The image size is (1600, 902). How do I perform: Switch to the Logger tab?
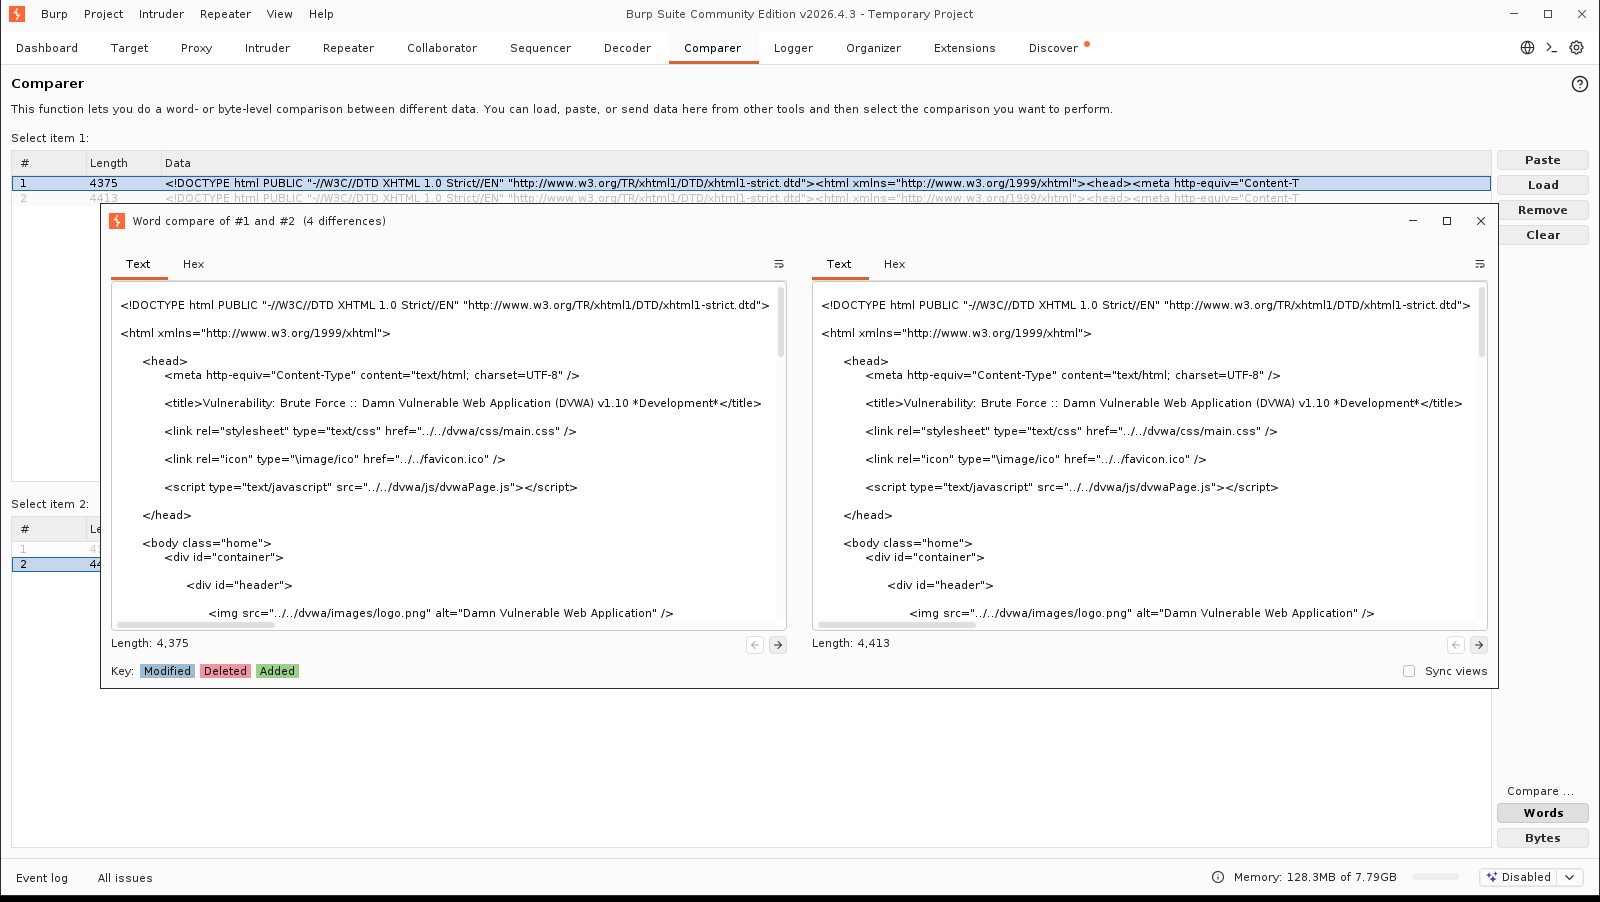tap(793, 48)
